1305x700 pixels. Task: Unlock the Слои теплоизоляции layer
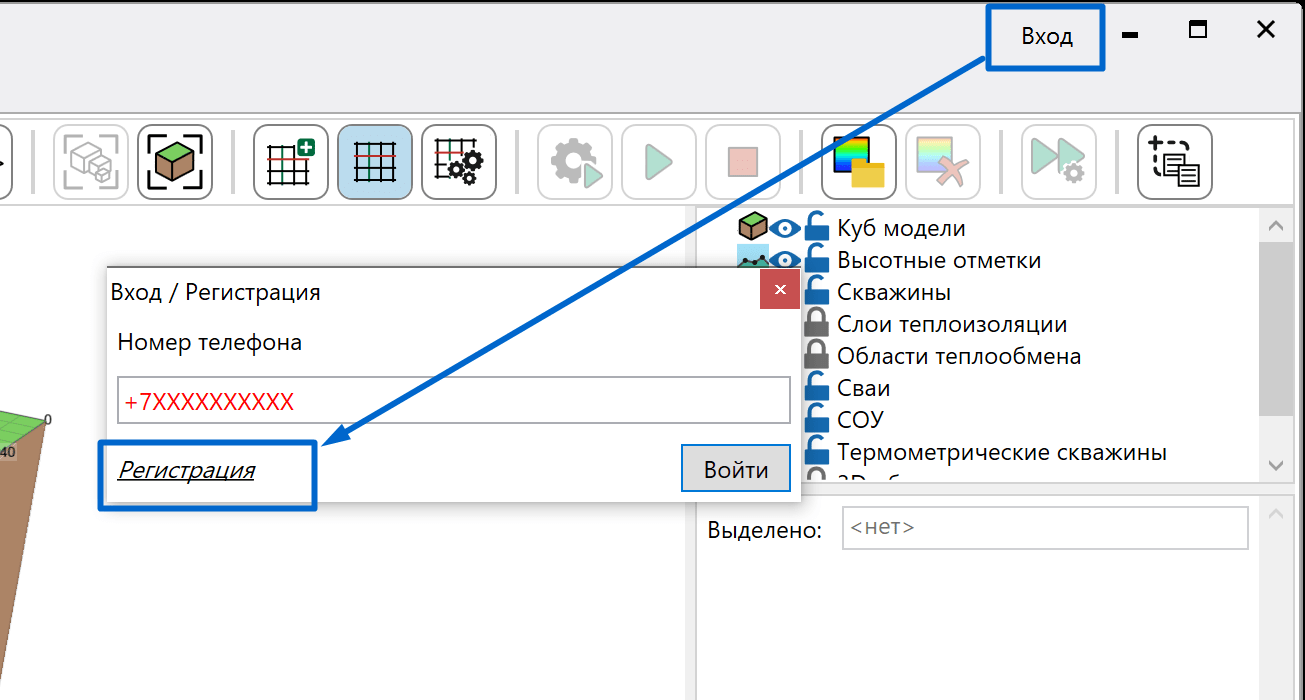pyautogui.click(x=817, y=323)
